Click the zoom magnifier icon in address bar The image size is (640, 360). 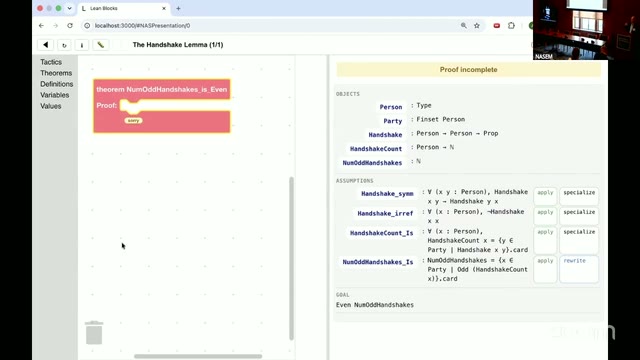tap(464, 25)
